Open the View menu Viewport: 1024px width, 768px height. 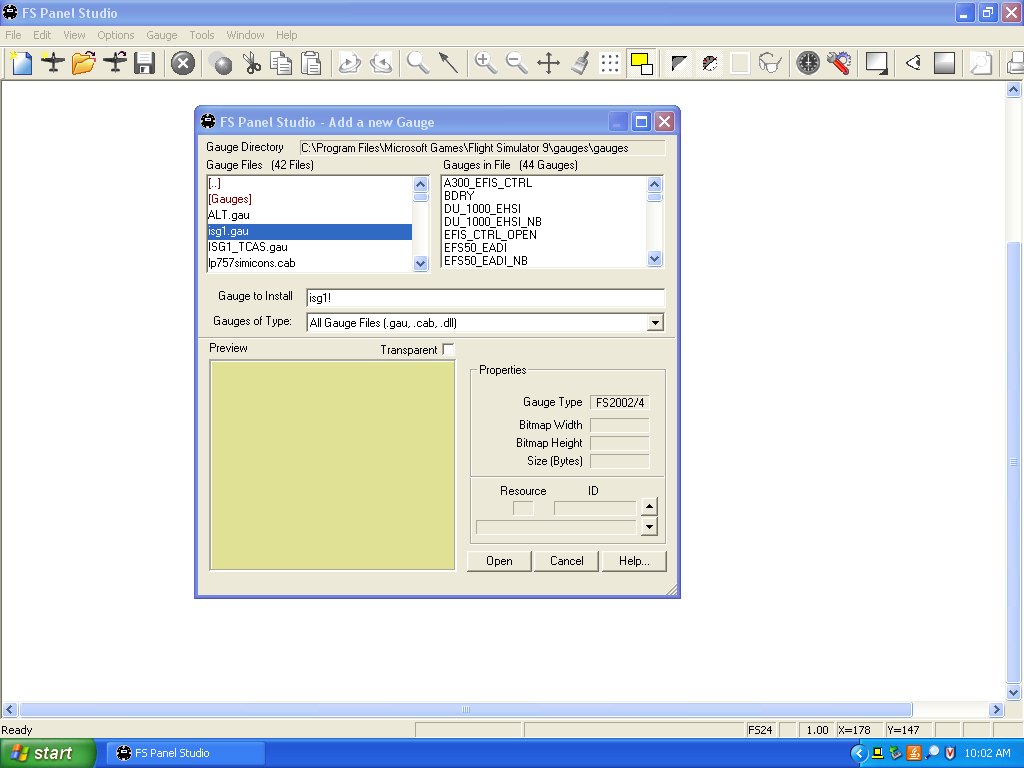click(74, 35)
